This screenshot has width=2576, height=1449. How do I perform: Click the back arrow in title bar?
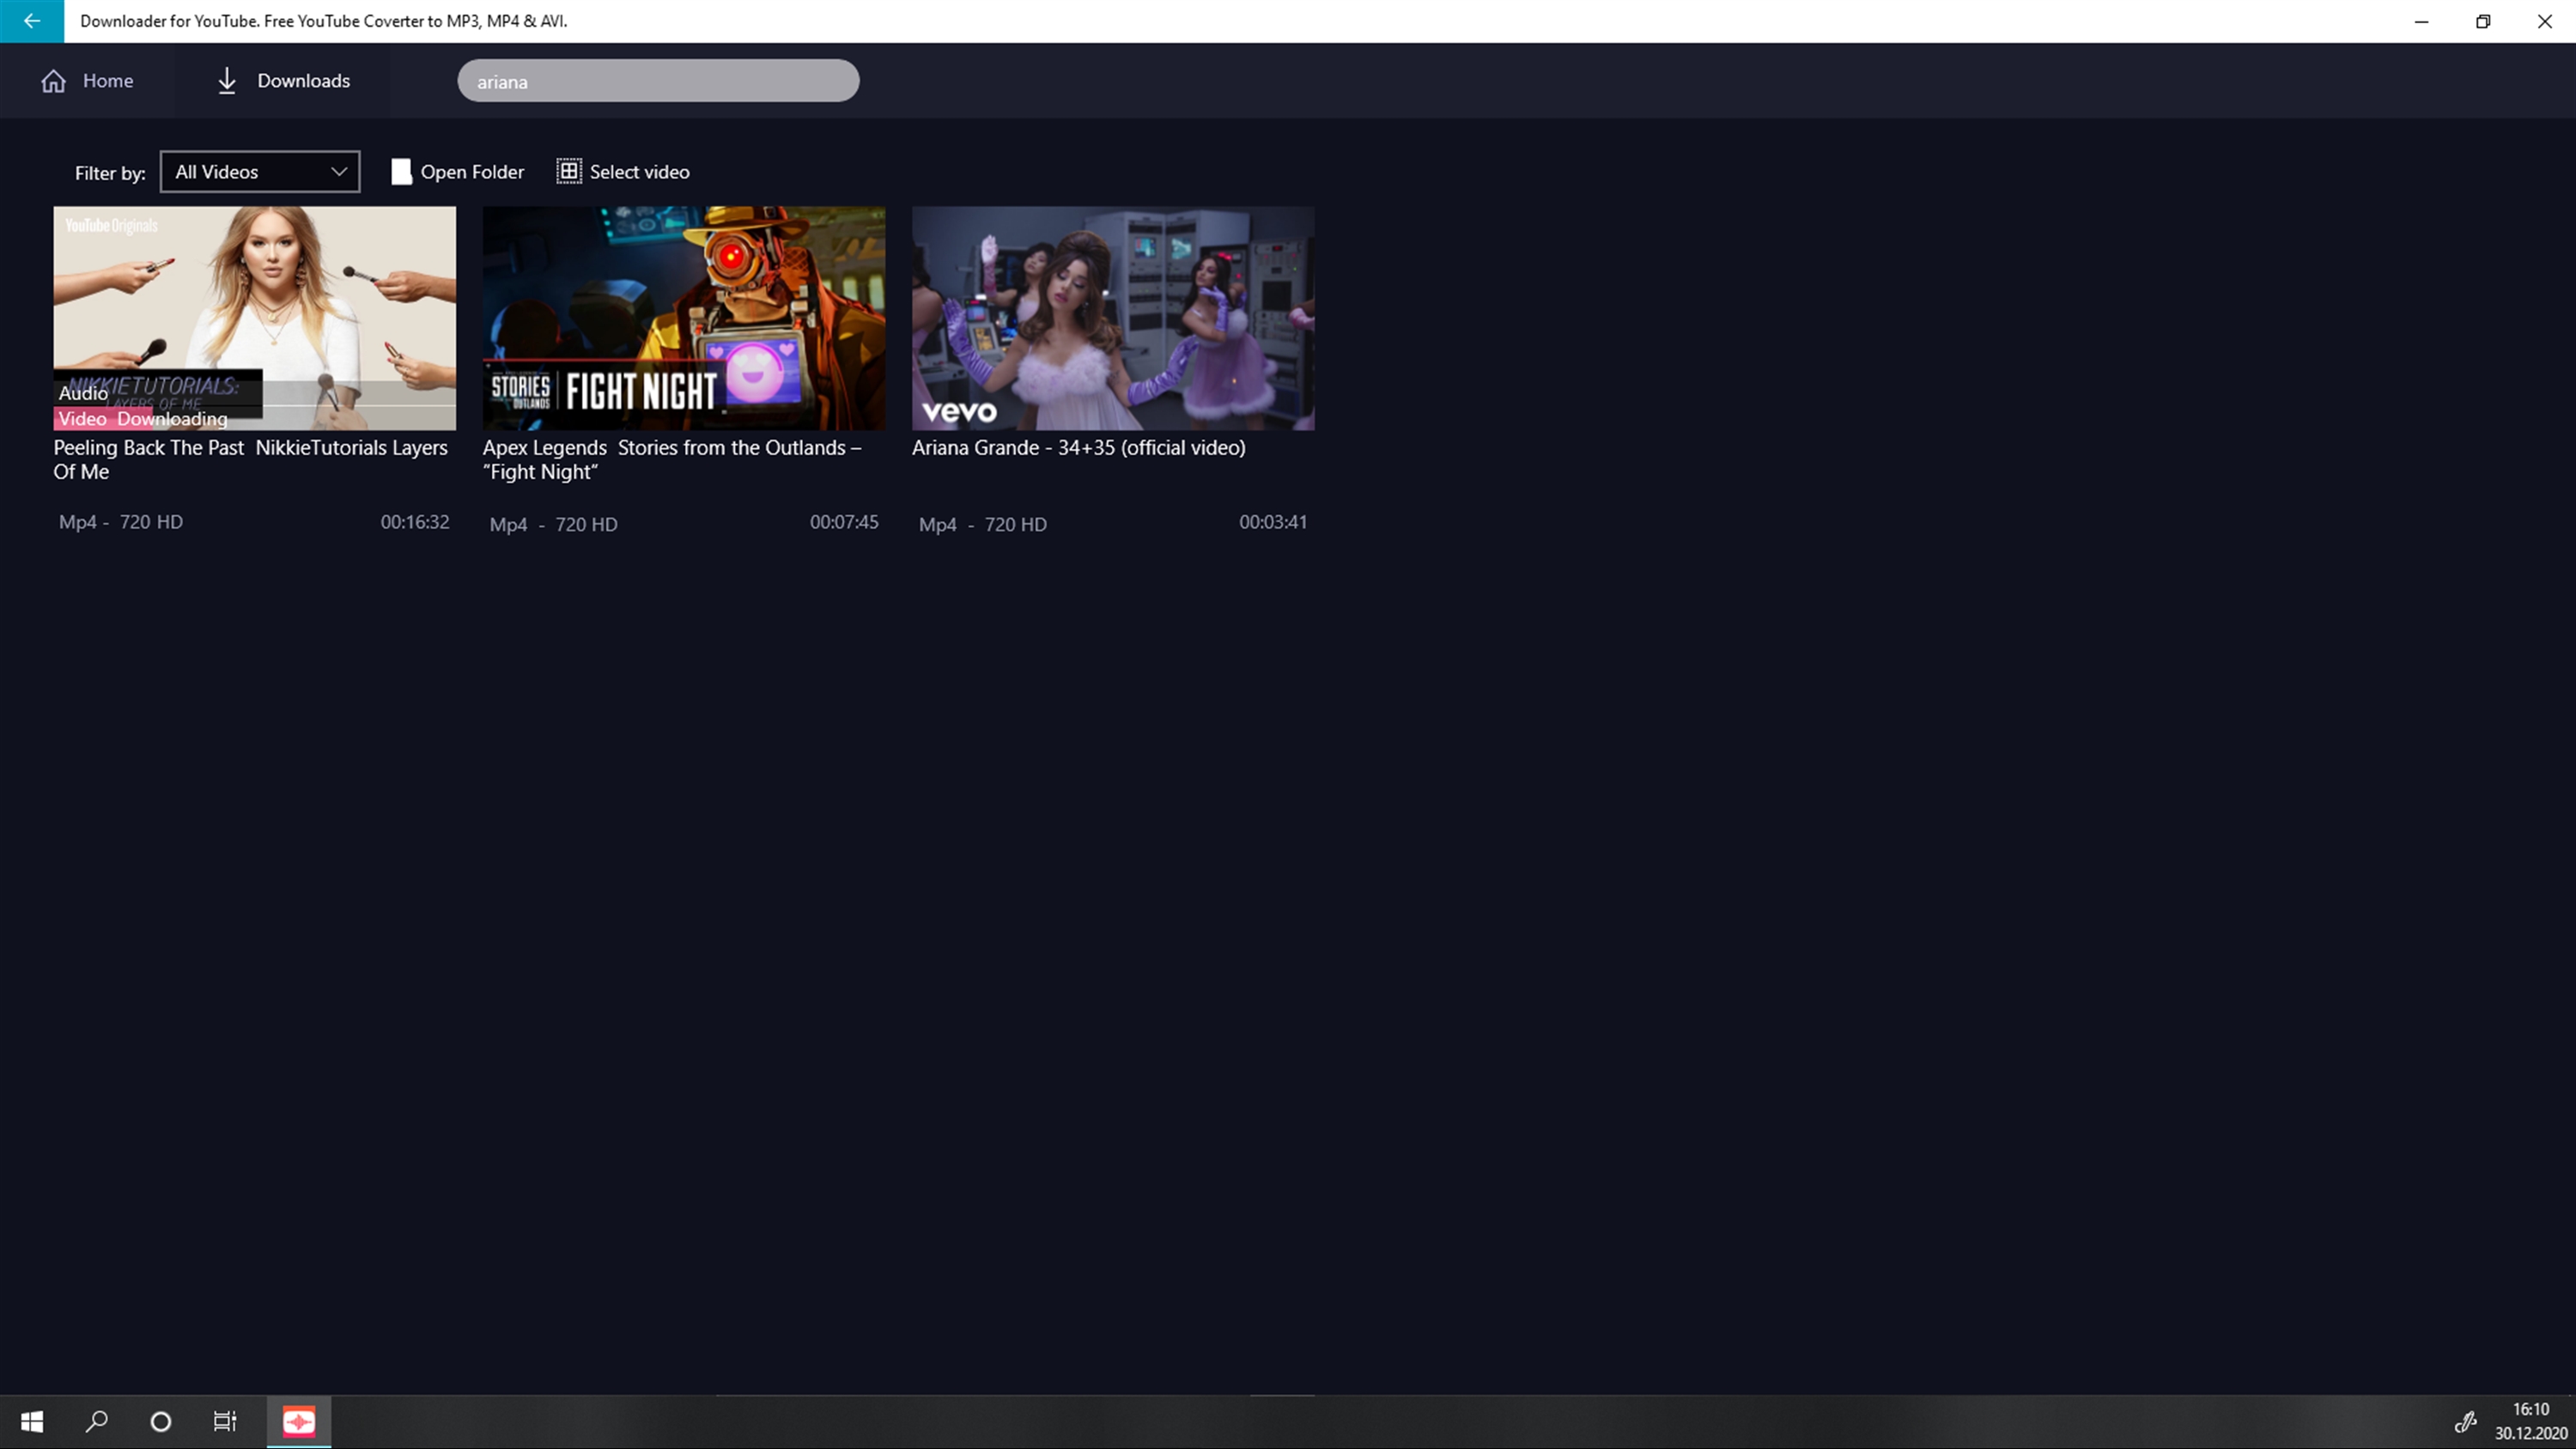32,21
